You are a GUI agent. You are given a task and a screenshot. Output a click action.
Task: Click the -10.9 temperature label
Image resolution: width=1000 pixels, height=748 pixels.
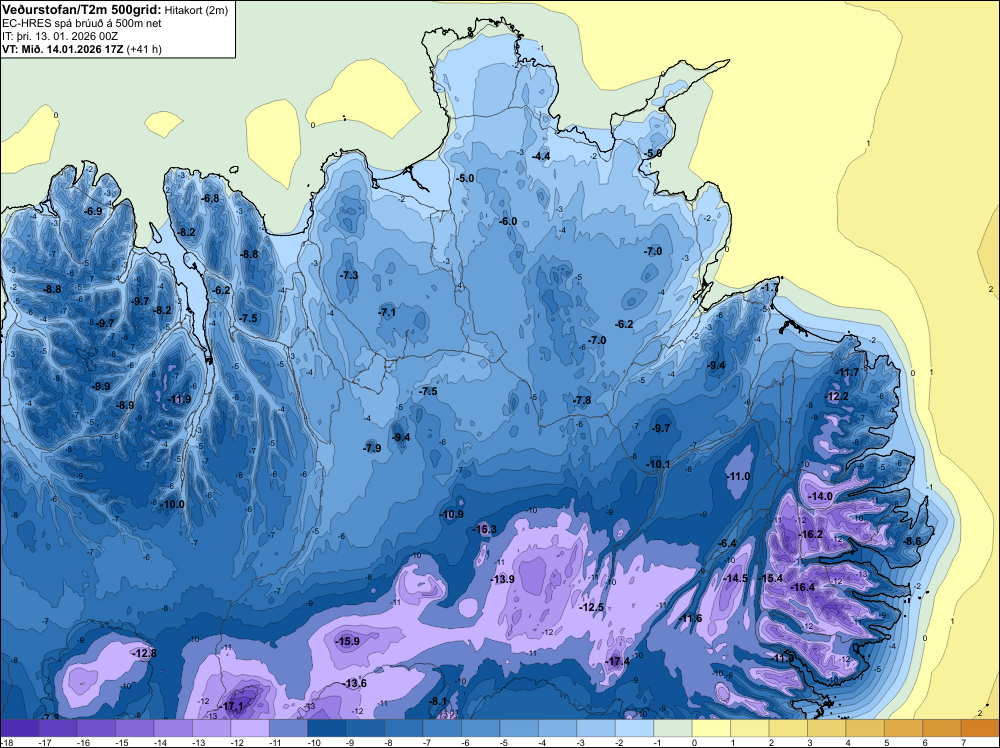(452, 515)
